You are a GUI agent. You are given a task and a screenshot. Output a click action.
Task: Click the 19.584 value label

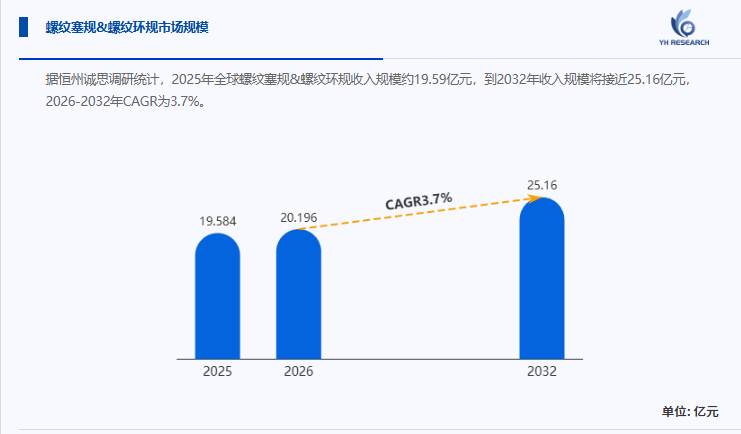pyautogui.click(x=217, y=221)
